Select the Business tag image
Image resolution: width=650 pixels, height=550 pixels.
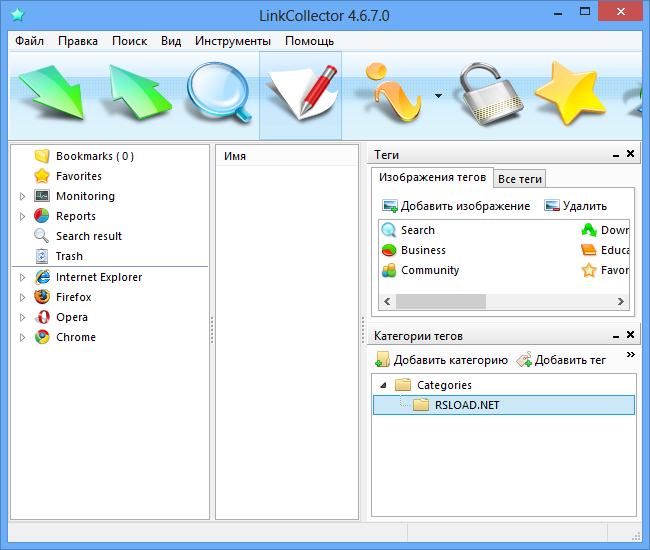tap(414, 250)
